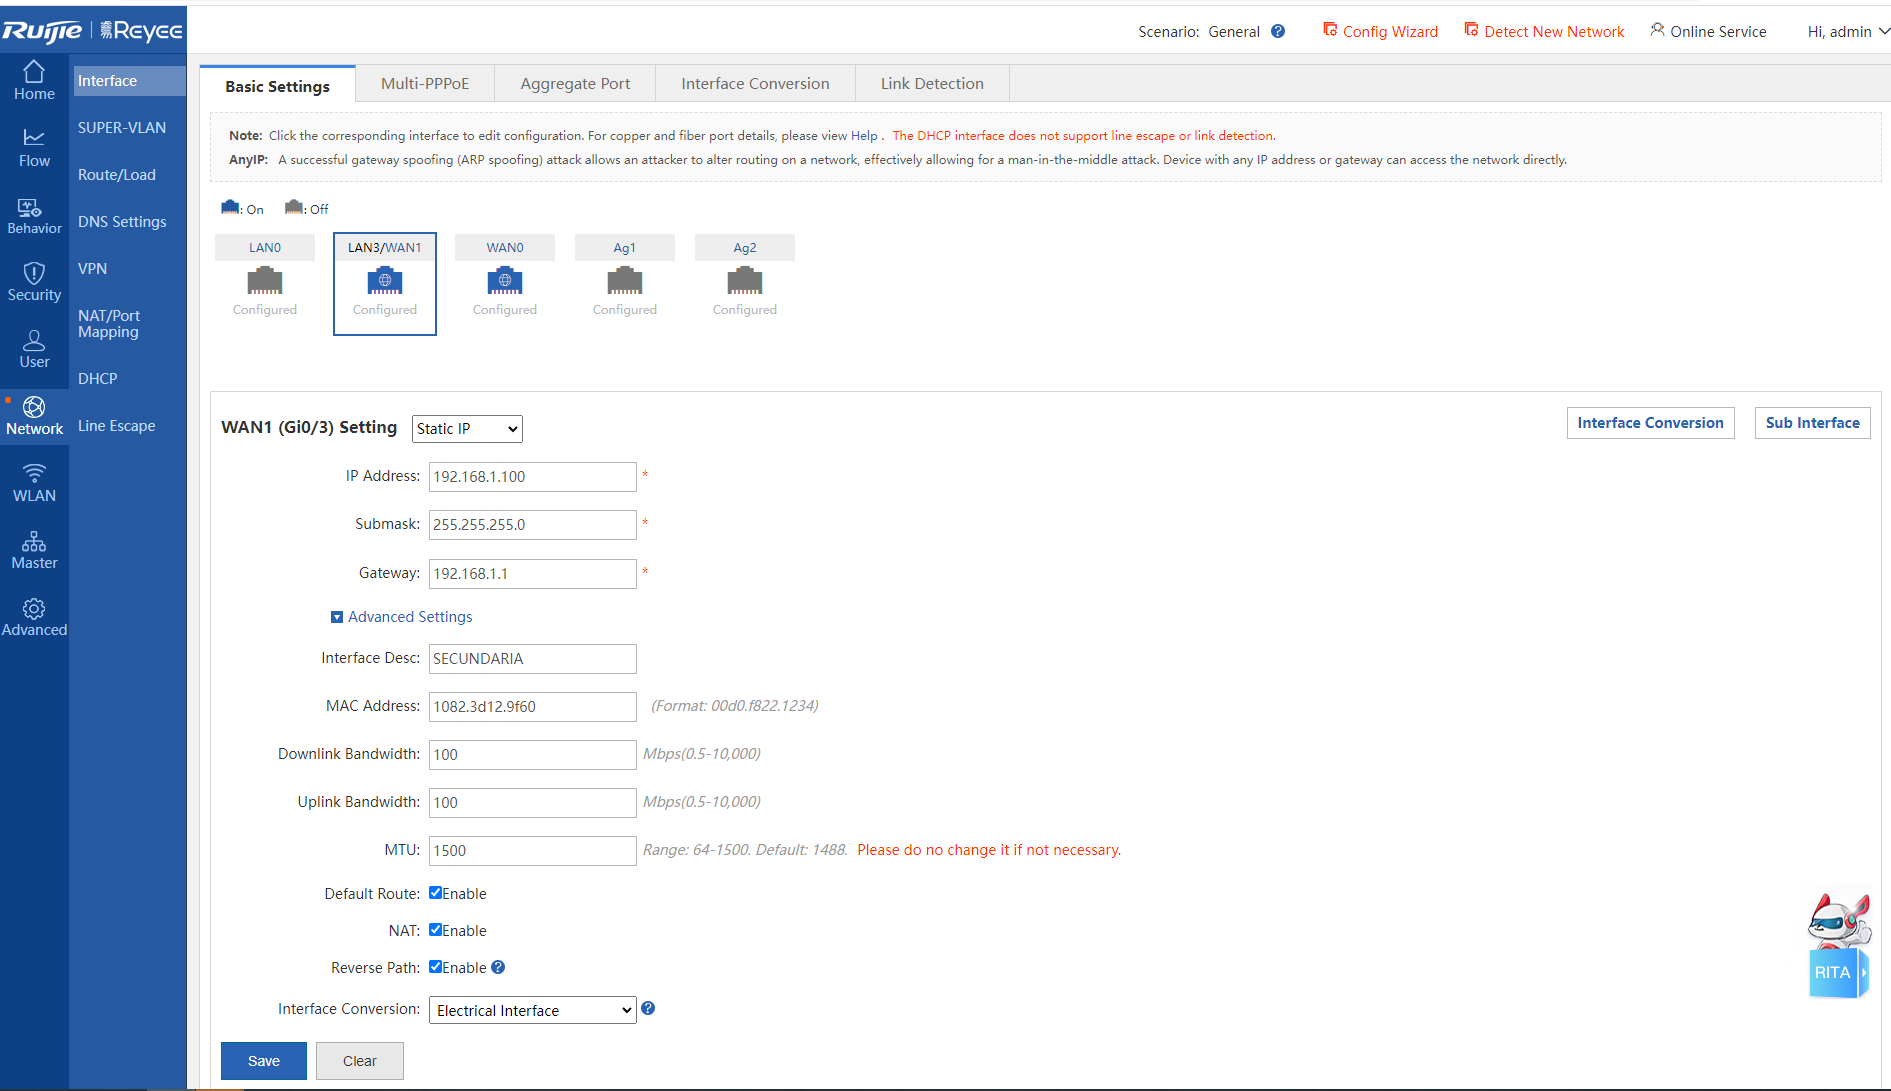Save the WAN1 interface settings
The height and width of the screenshot is (1091, 1891).
tap(263, 1060)
